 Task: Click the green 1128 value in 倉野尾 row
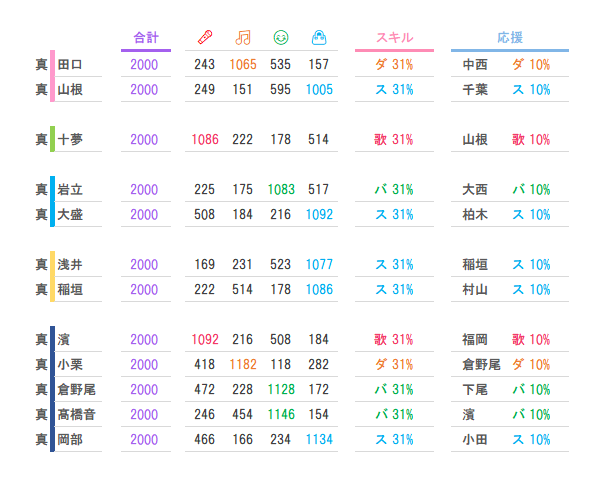coord(281,389)
